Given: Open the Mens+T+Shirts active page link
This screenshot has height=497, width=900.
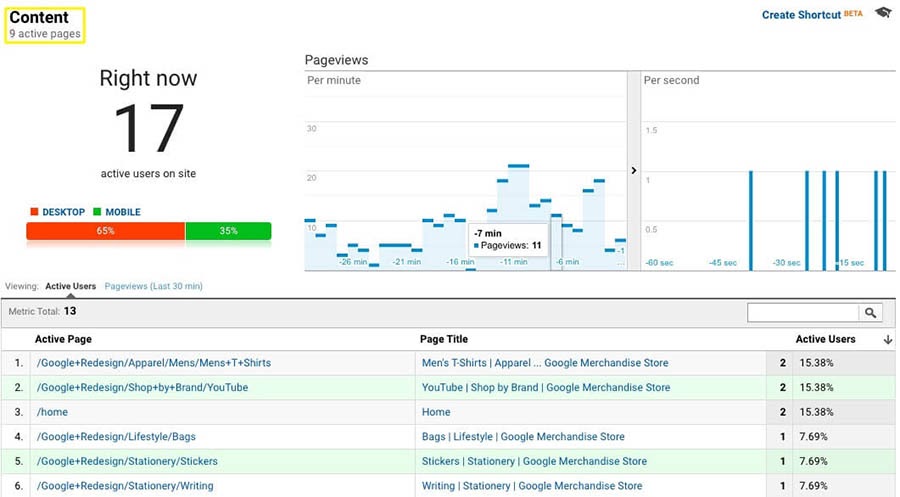Looking at the screenshot, I should click(154, 363).
